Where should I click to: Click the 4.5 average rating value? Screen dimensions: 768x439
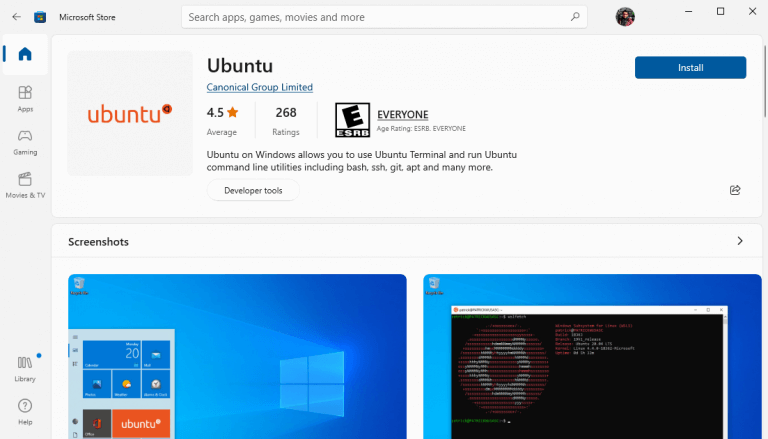click(215, 113)
